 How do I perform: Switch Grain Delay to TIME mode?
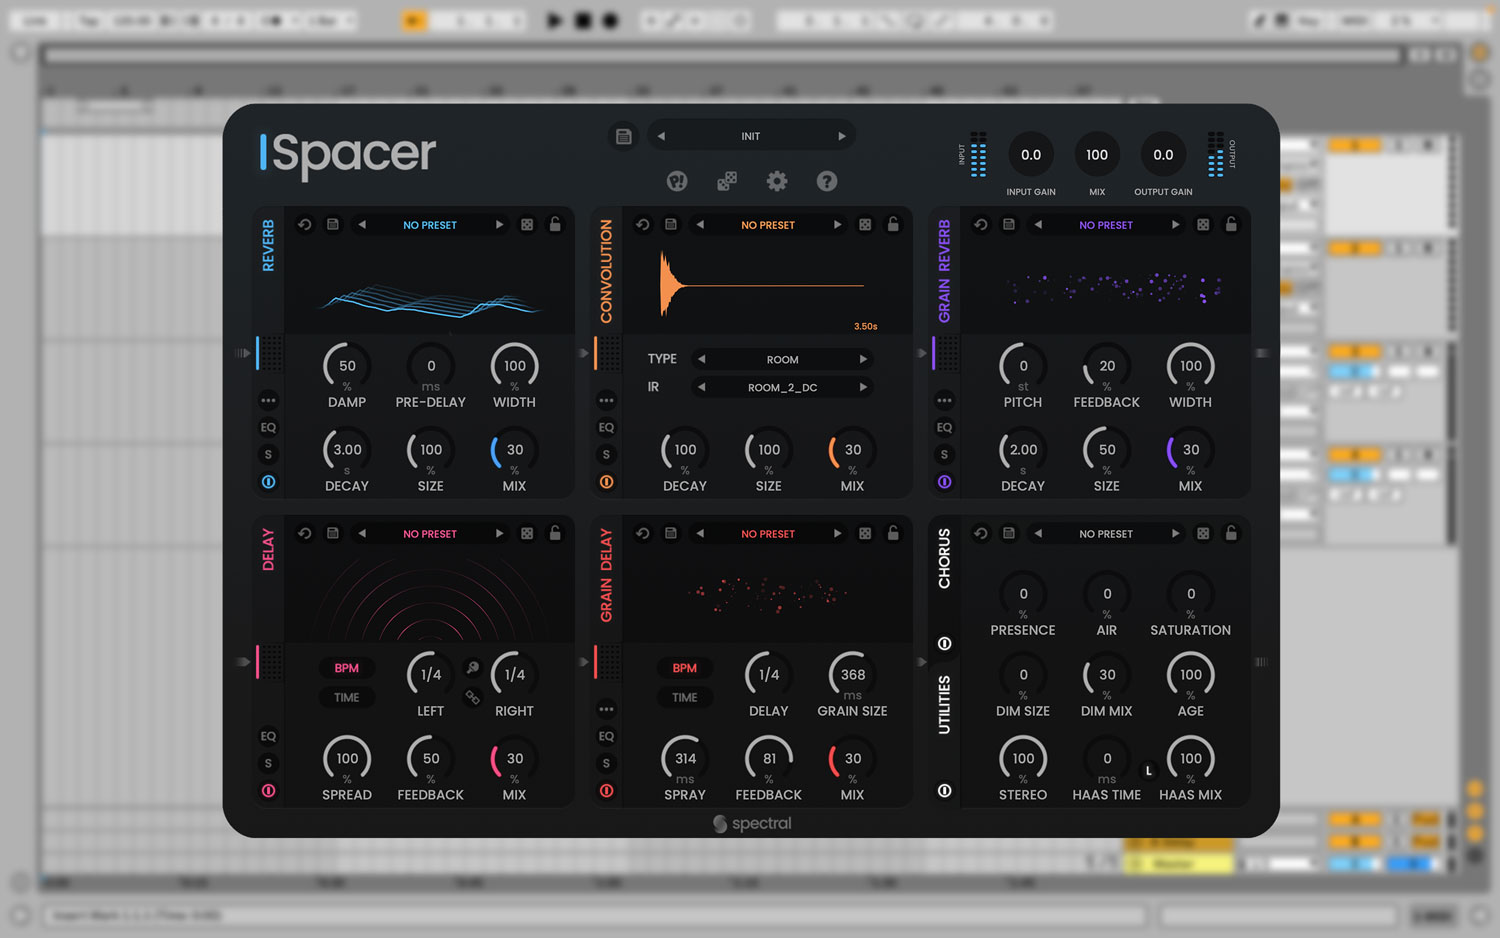tap(685, 697)
